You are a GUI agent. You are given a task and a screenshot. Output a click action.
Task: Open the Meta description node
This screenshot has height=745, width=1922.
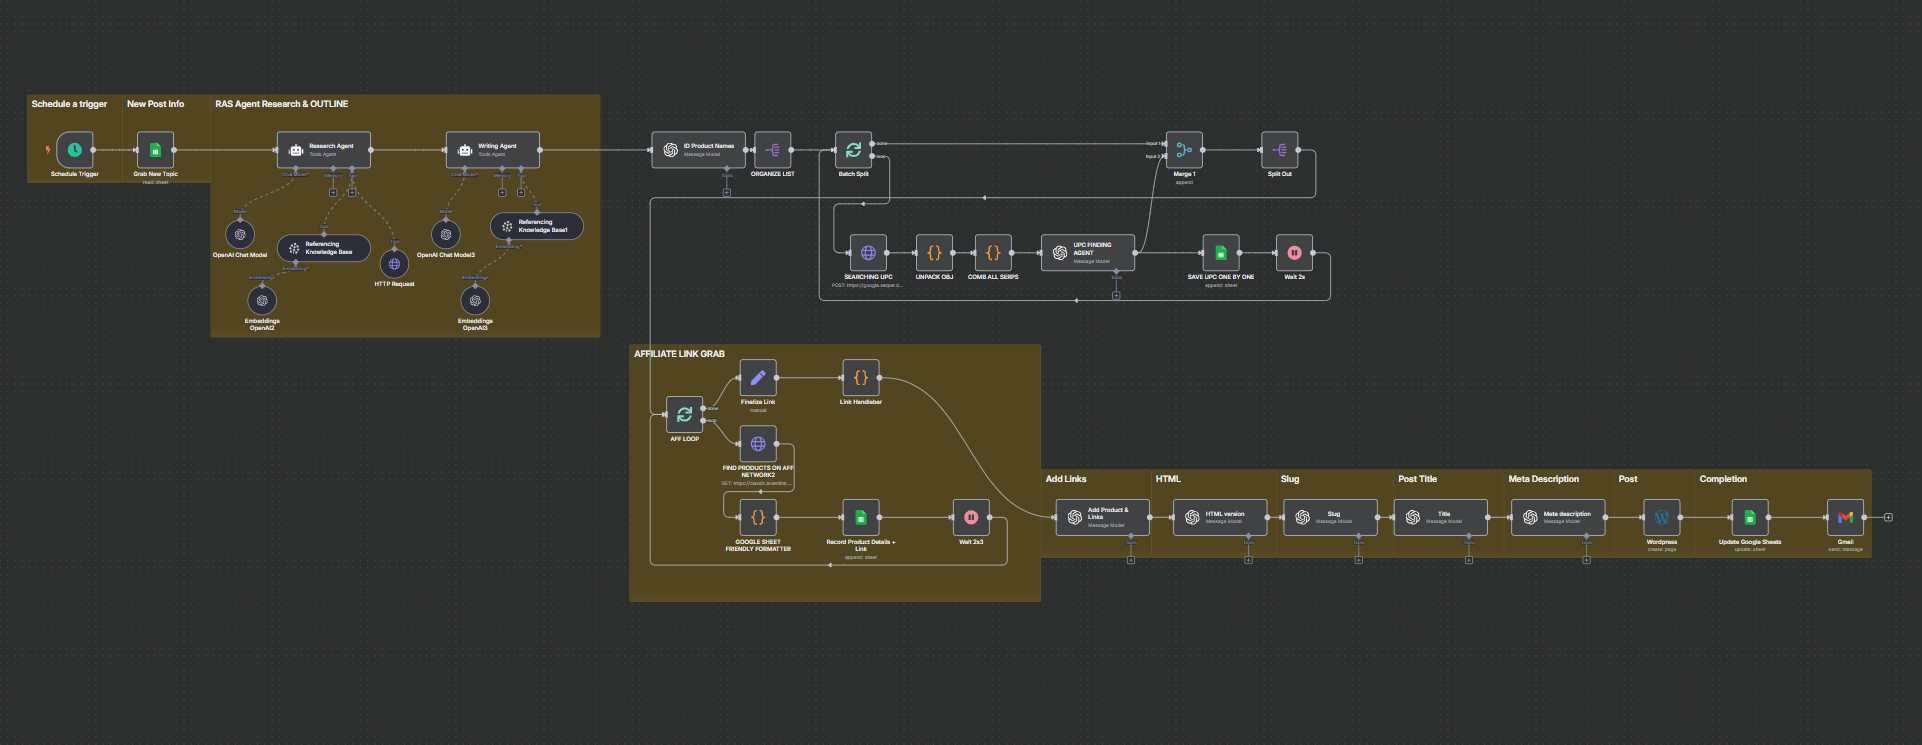coord(1559,518)
